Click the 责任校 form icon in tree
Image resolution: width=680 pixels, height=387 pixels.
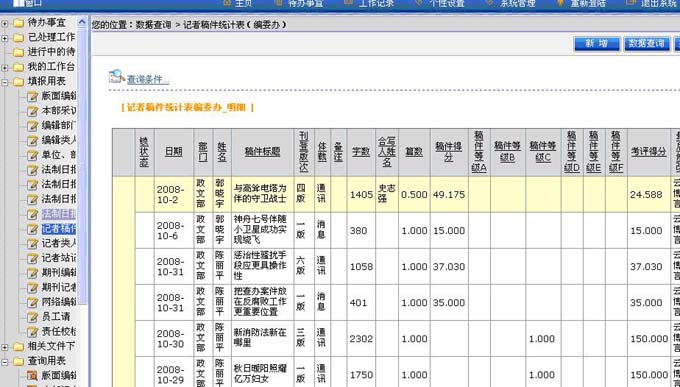point(33,332)
